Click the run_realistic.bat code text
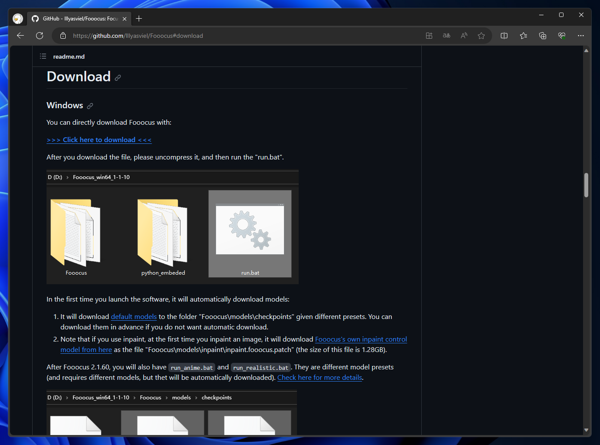This screenshot has width=600, height=445. [x=261, y=367]
